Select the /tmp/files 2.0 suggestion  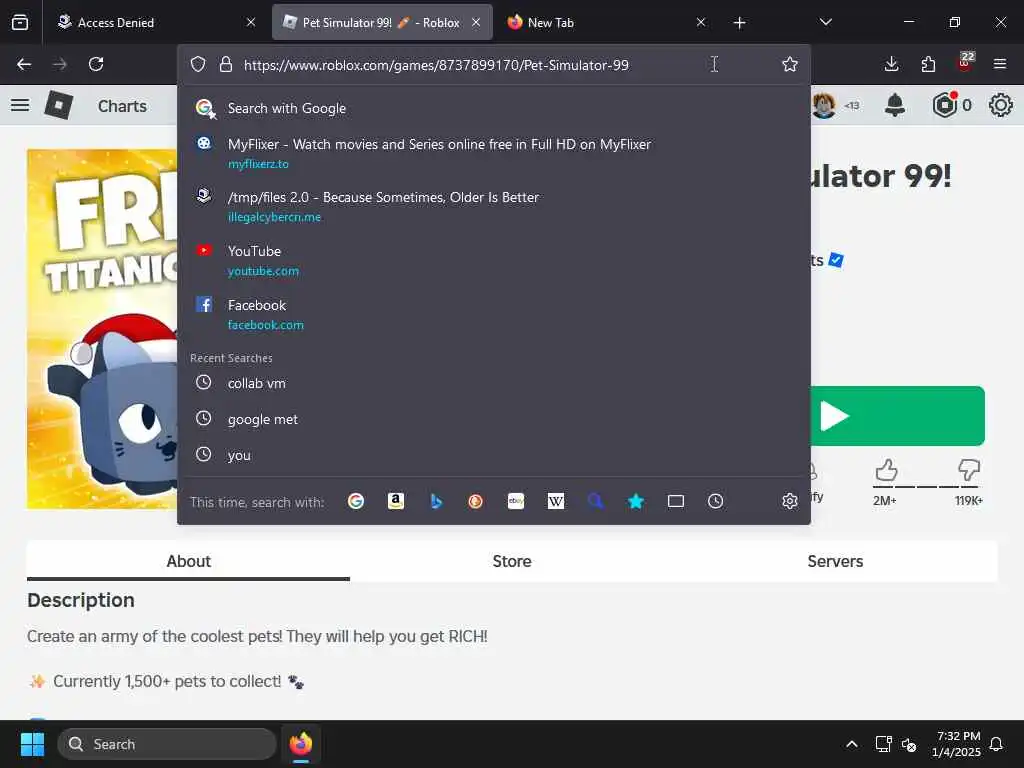pyautogui.click(x=494, y=206)
